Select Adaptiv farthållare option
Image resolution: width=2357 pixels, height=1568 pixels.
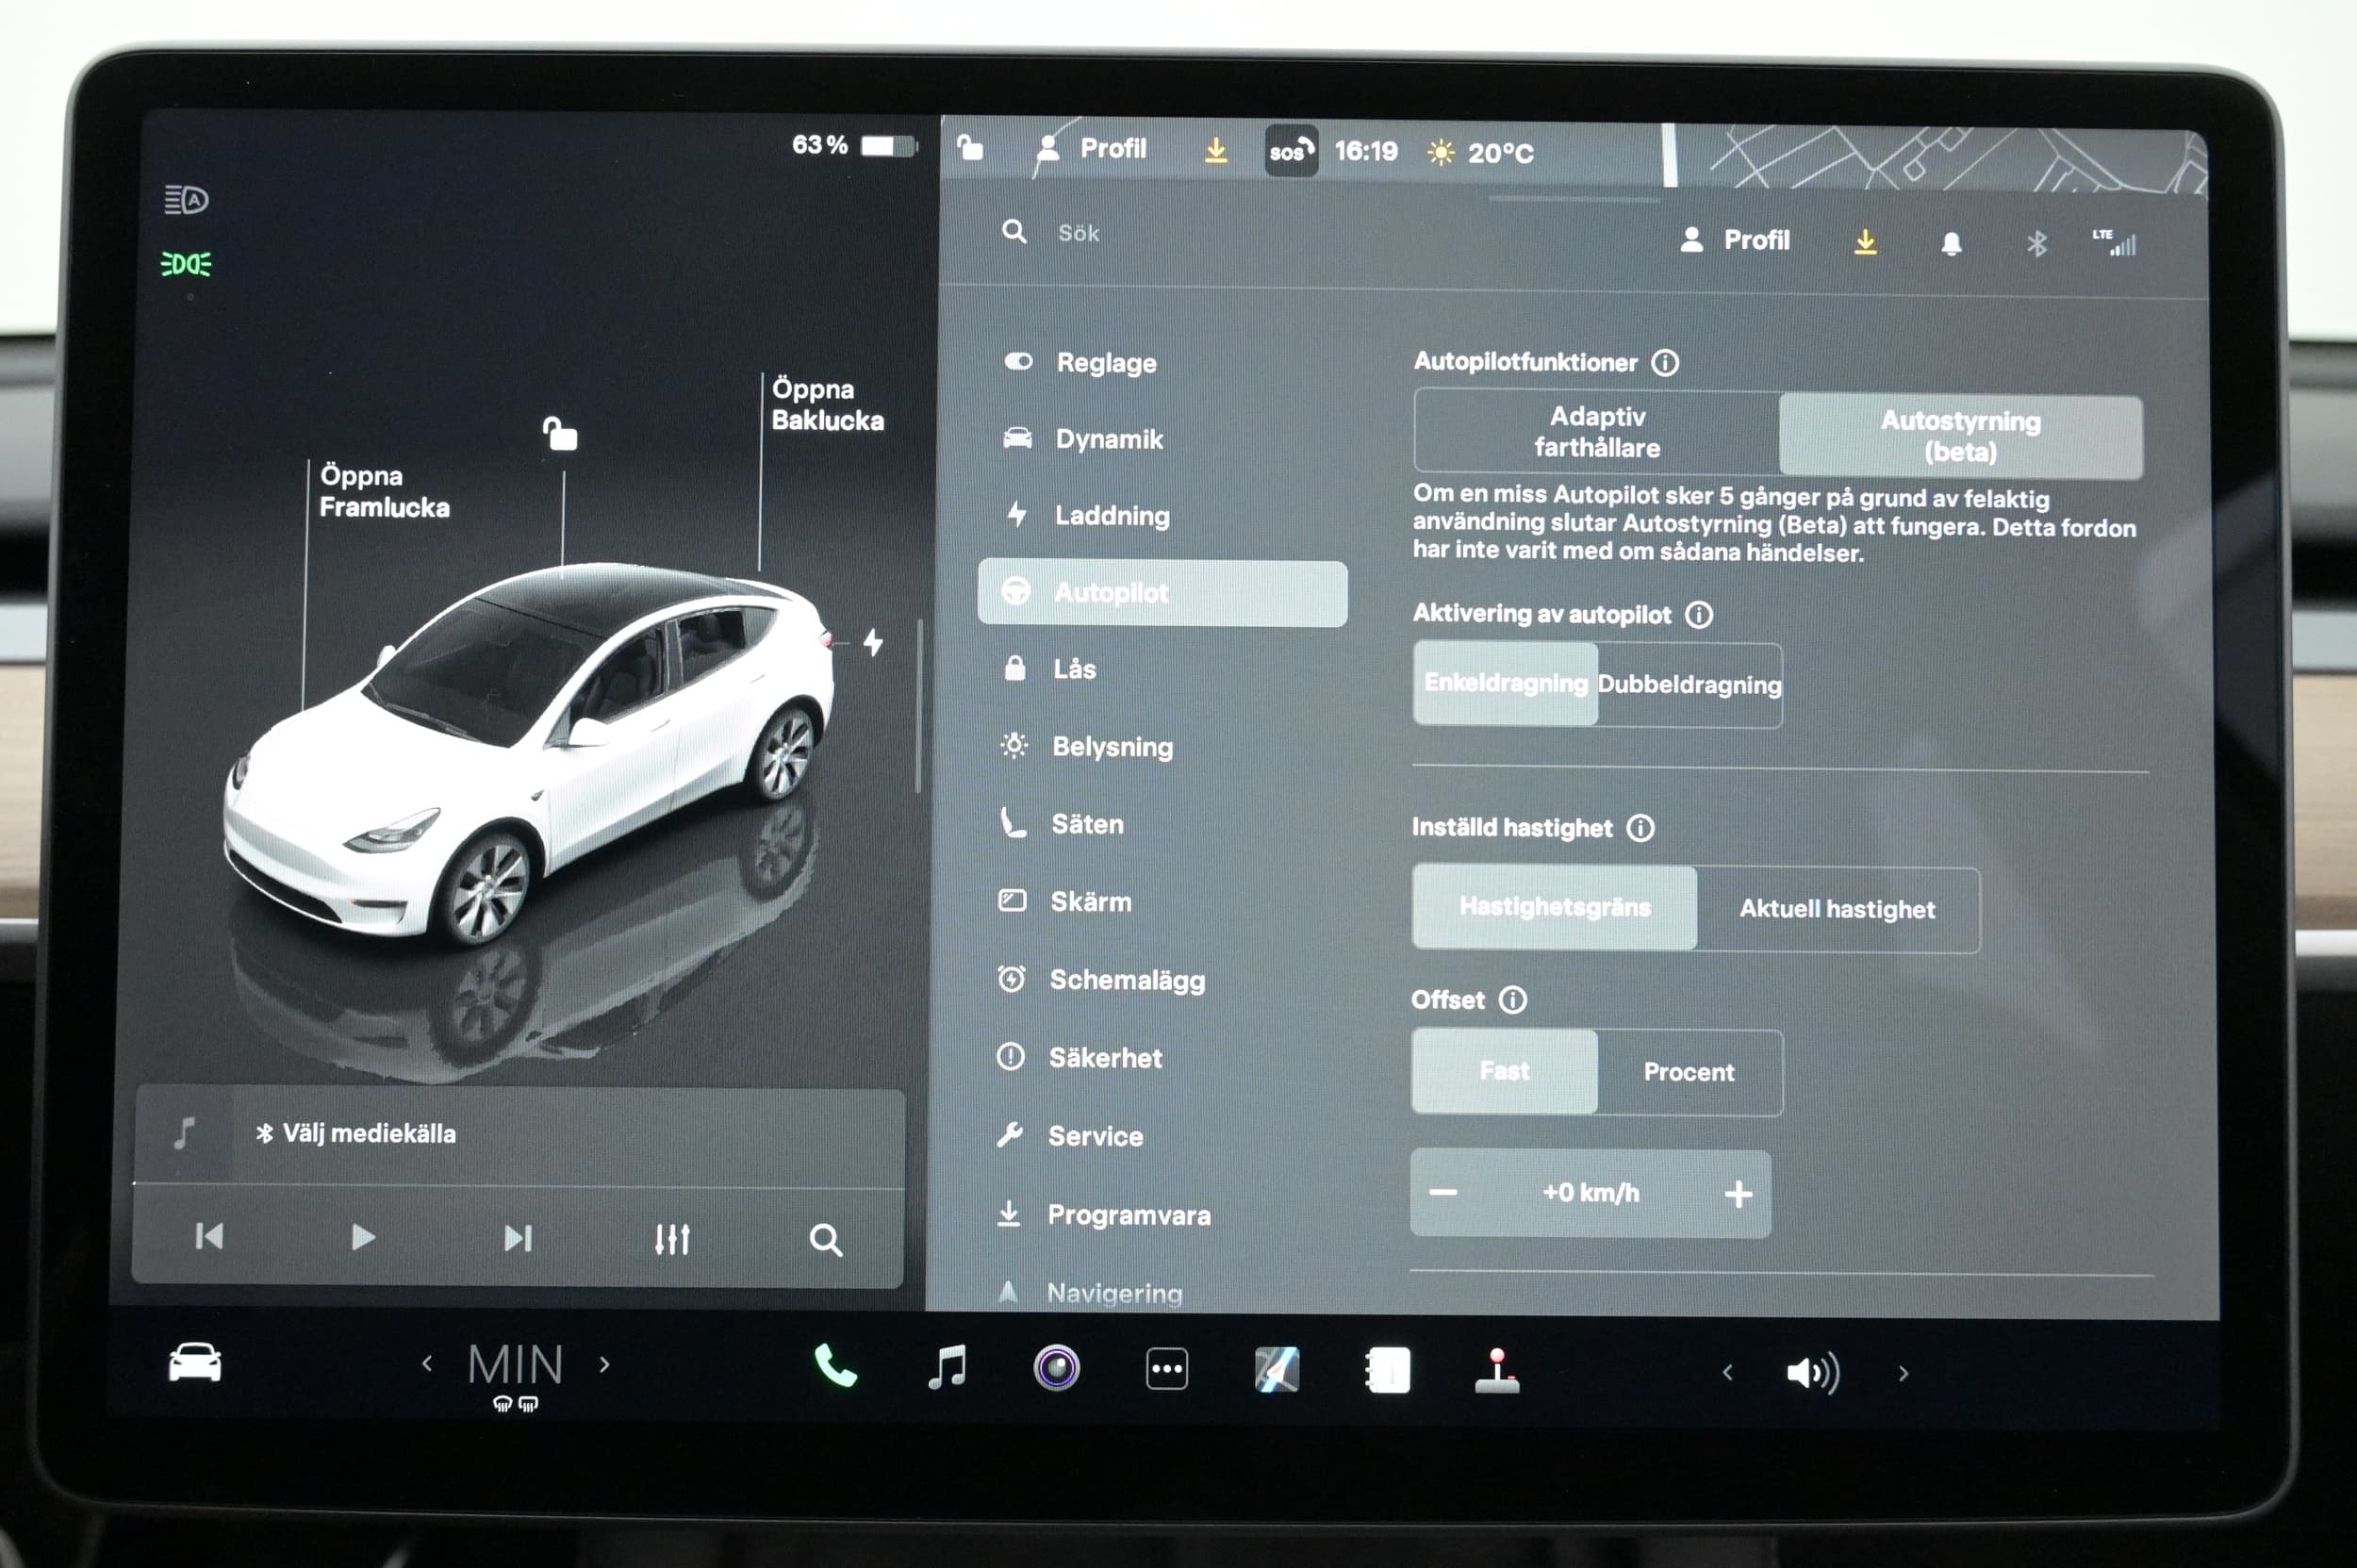[x=1596, y=432]
